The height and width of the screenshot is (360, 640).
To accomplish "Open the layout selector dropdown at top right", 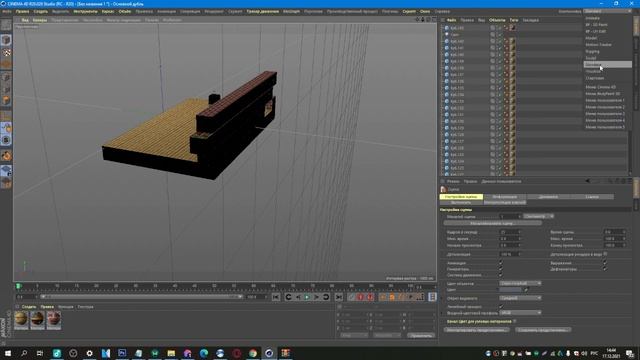I will [607, 11].
